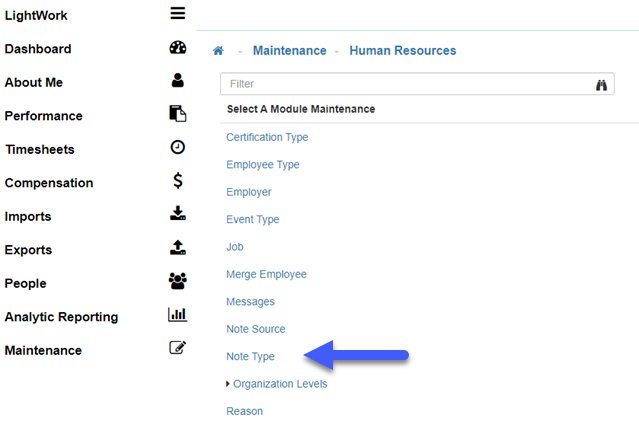Open Dashboard via the gauge icon
The width and height of the screenshot is (639, 421).
coord(177,48)
